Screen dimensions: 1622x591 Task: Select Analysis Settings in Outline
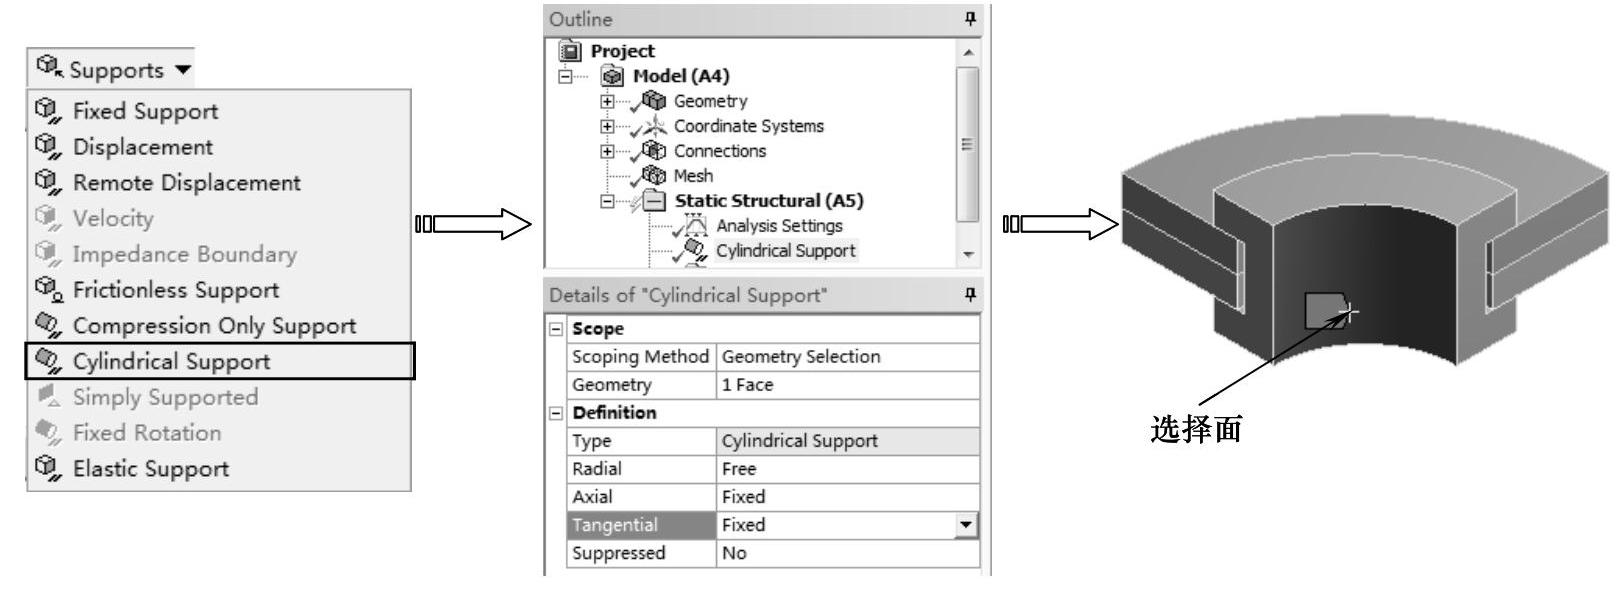(x=779, y=226)
